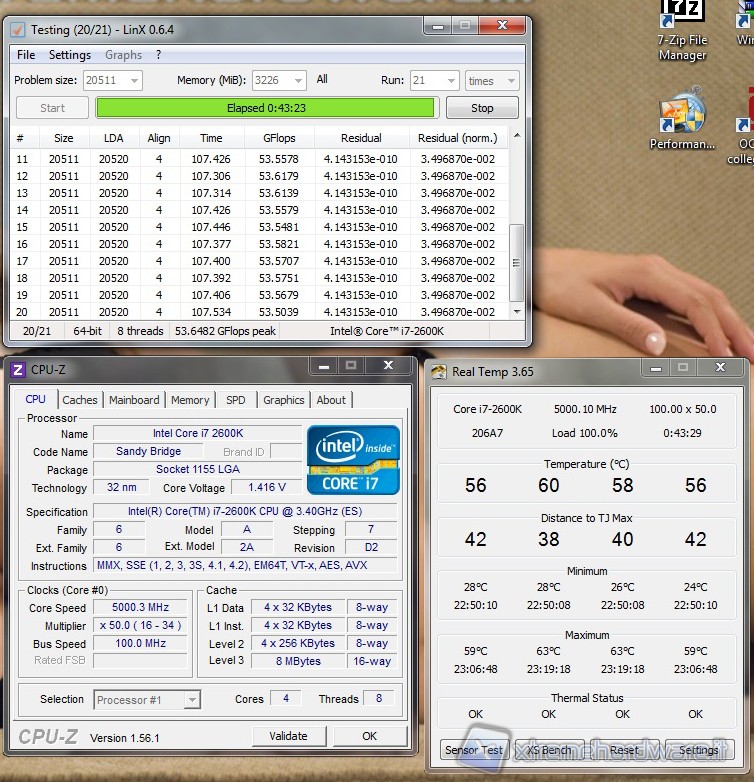The height and width of the screenshot is (782, 754).
Task: Click the CPU-Z purple Z title icon
Action: [18, 370]
